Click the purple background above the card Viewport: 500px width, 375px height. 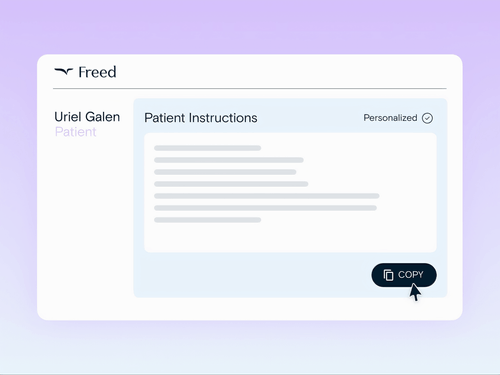pyautogui.click(x=250, y=27)
